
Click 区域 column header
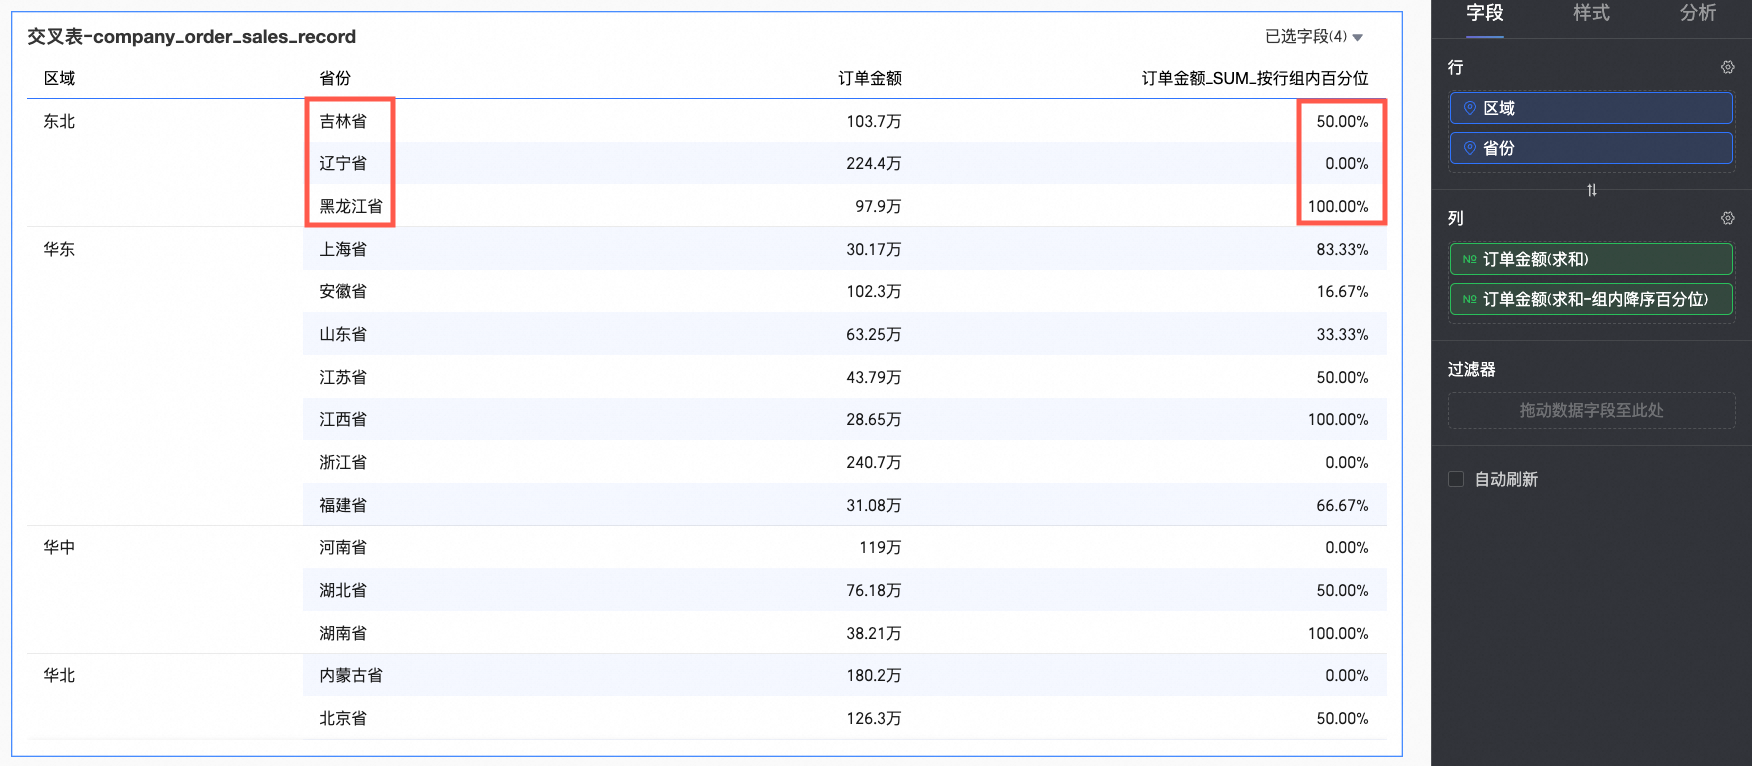coord(59,78)
